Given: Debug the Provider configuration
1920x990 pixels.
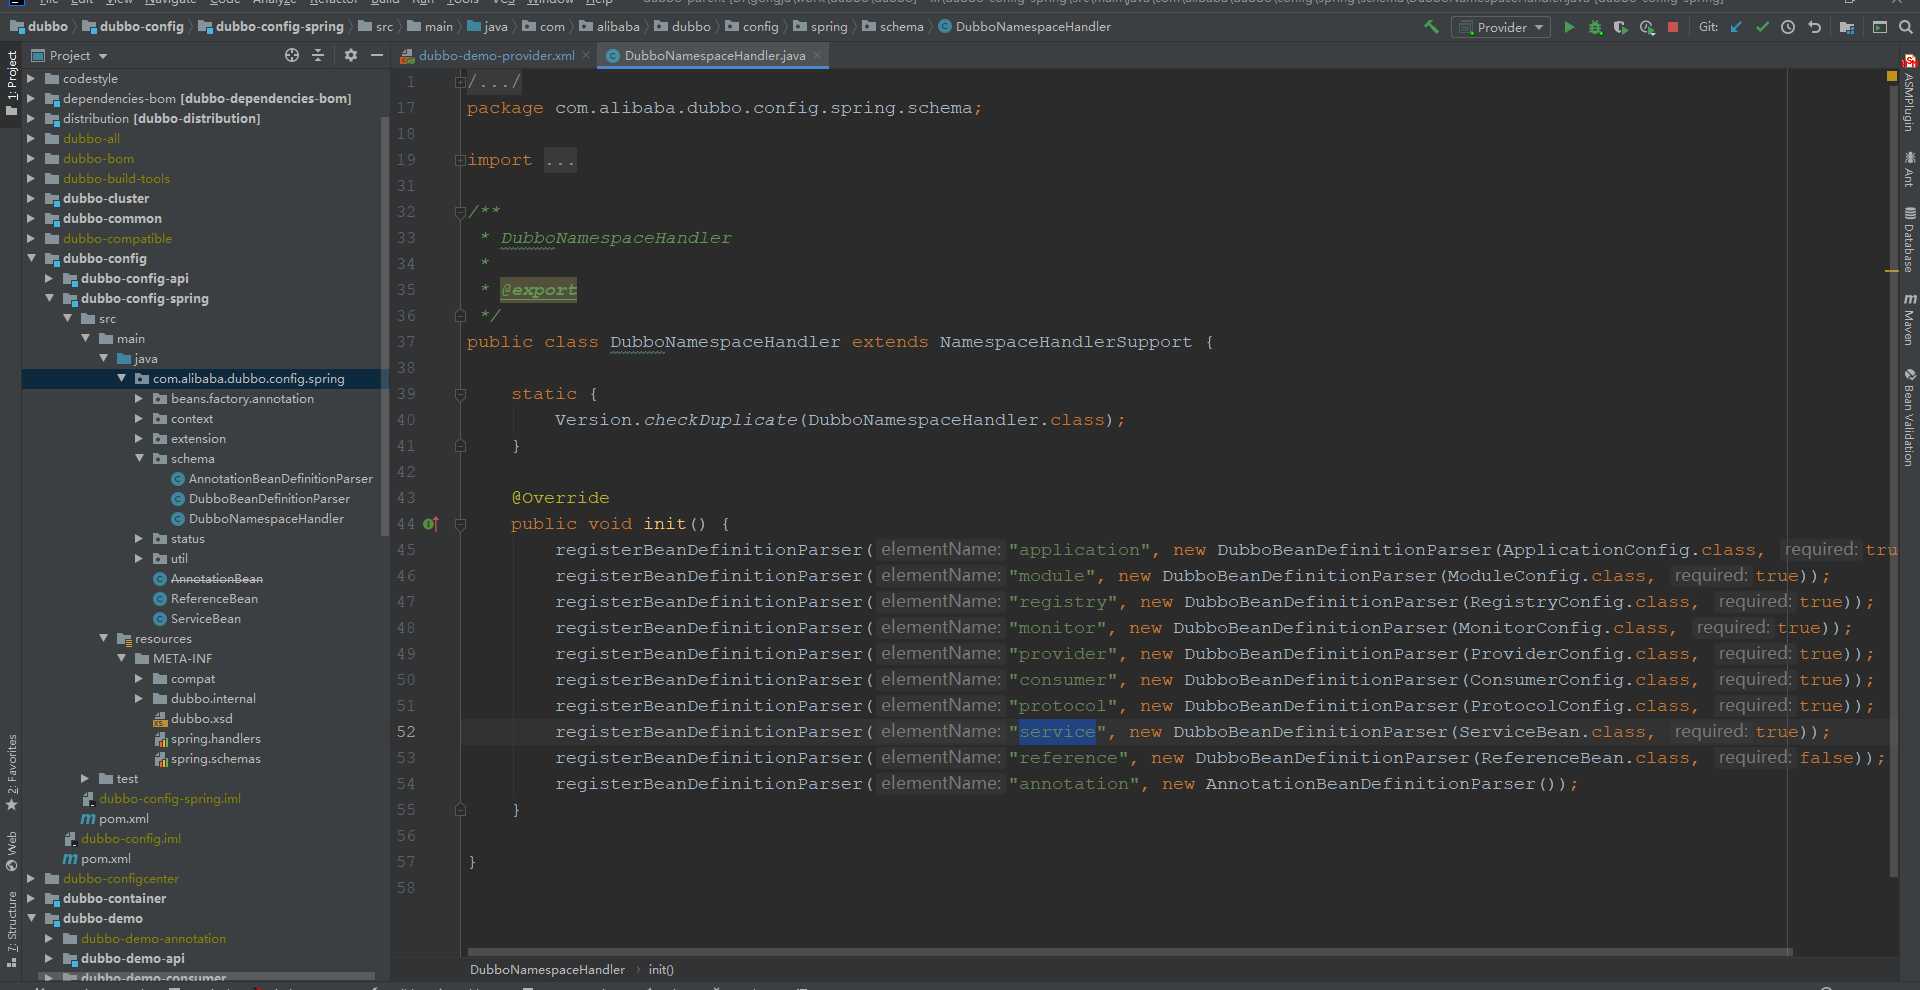Looking at the screenshot, I should [x=1595, y=27].
